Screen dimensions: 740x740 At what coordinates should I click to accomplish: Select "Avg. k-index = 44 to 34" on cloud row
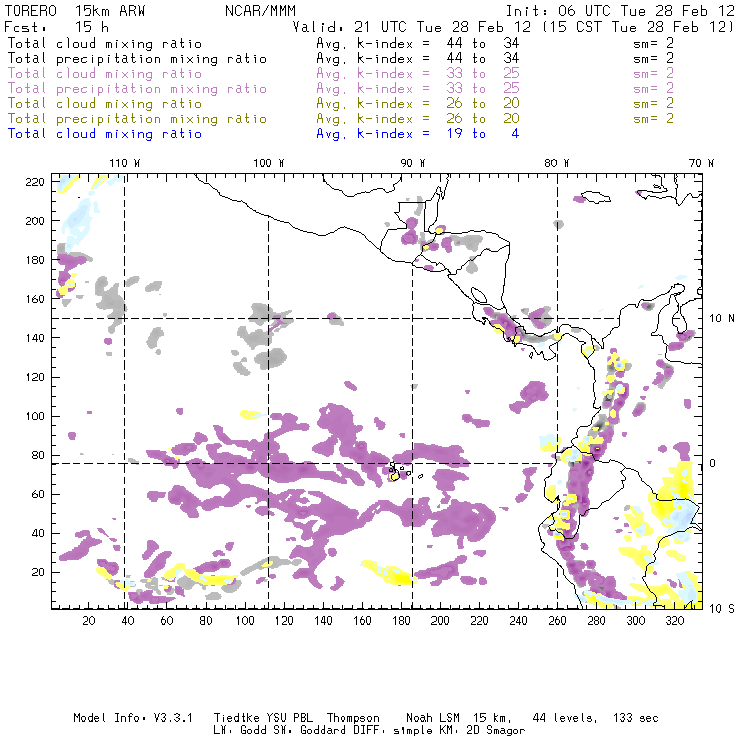[418, 43]
